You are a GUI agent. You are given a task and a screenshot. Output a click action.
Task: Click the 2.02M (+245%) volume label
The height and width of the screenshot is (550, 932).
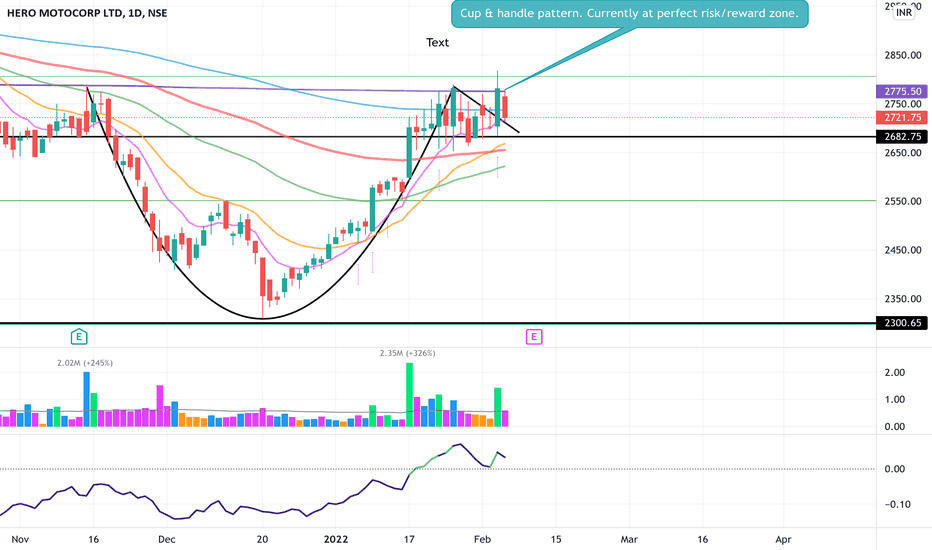[85, 363]
